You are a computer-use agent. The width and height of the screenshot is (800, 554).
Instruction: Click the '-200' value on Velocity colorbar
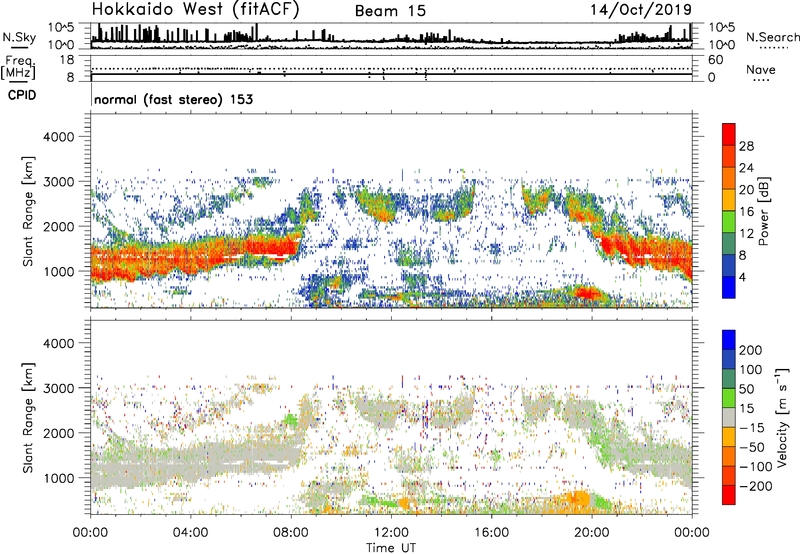(756, 486)
